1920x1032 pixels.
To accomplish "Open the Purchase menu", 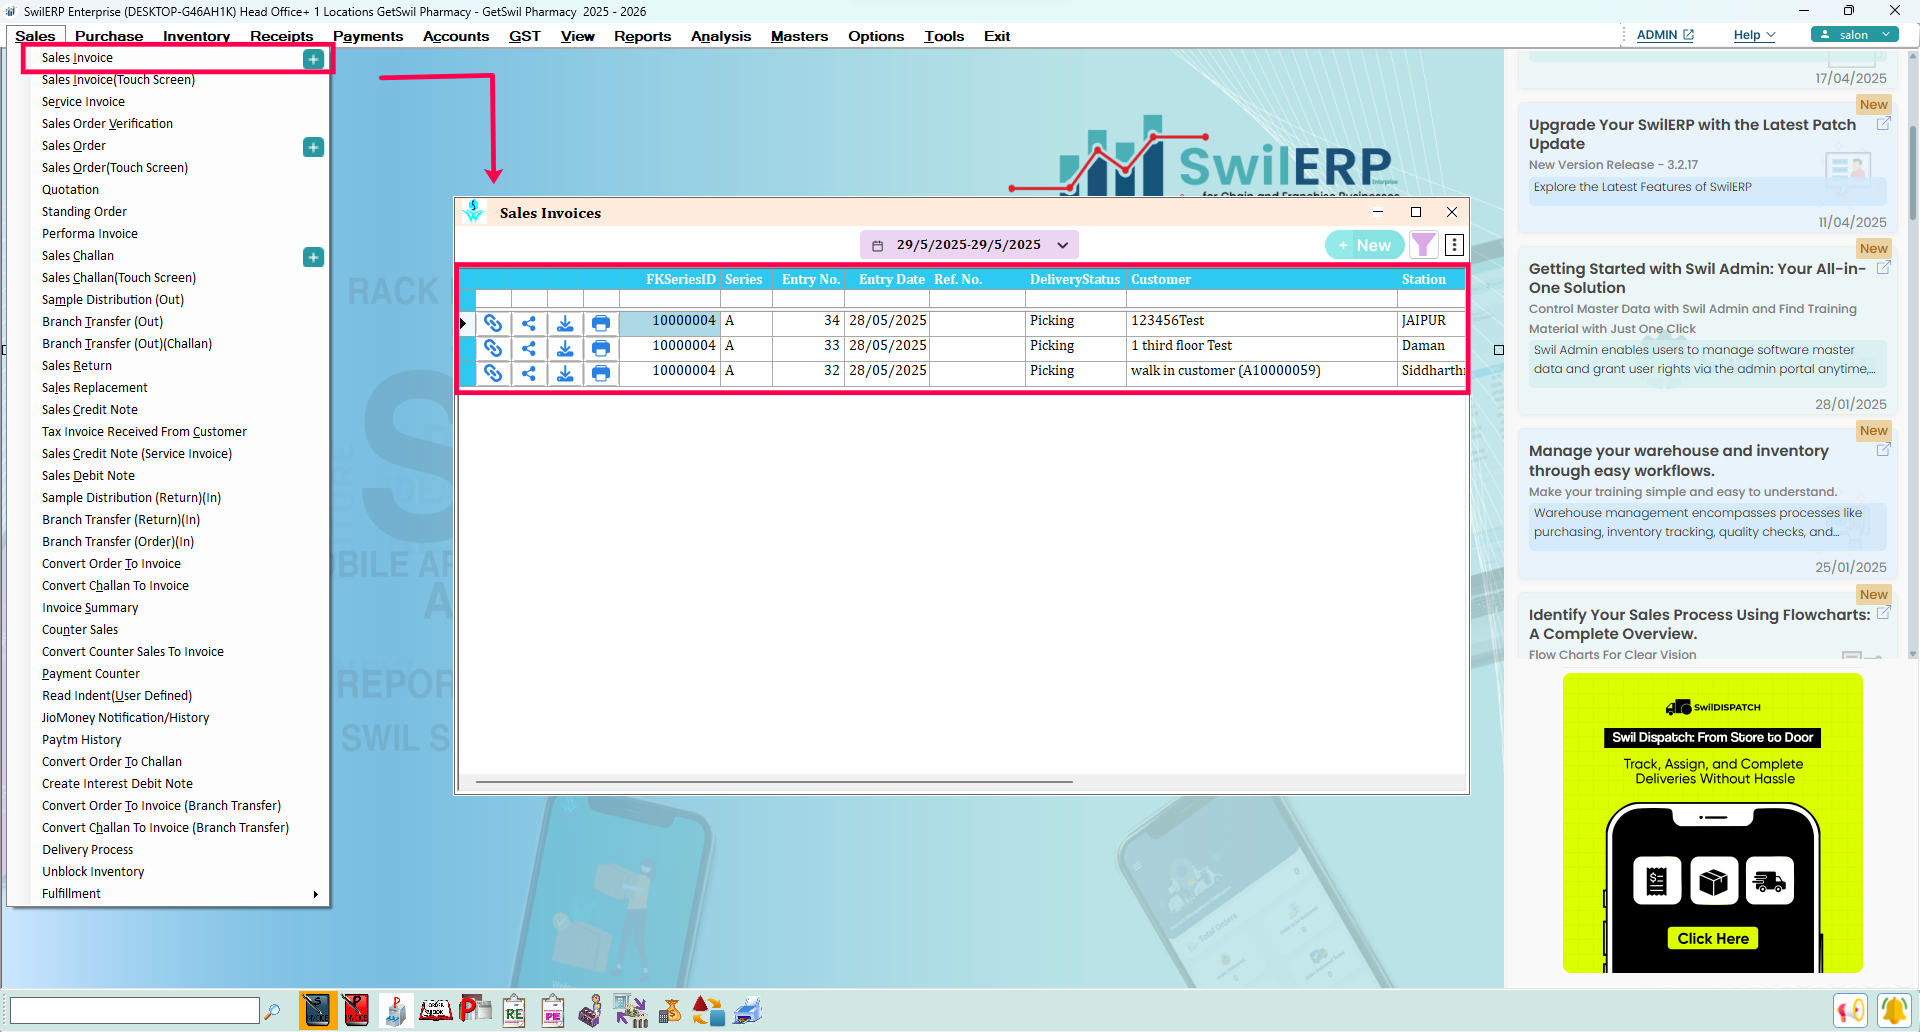I will point(109,36).
